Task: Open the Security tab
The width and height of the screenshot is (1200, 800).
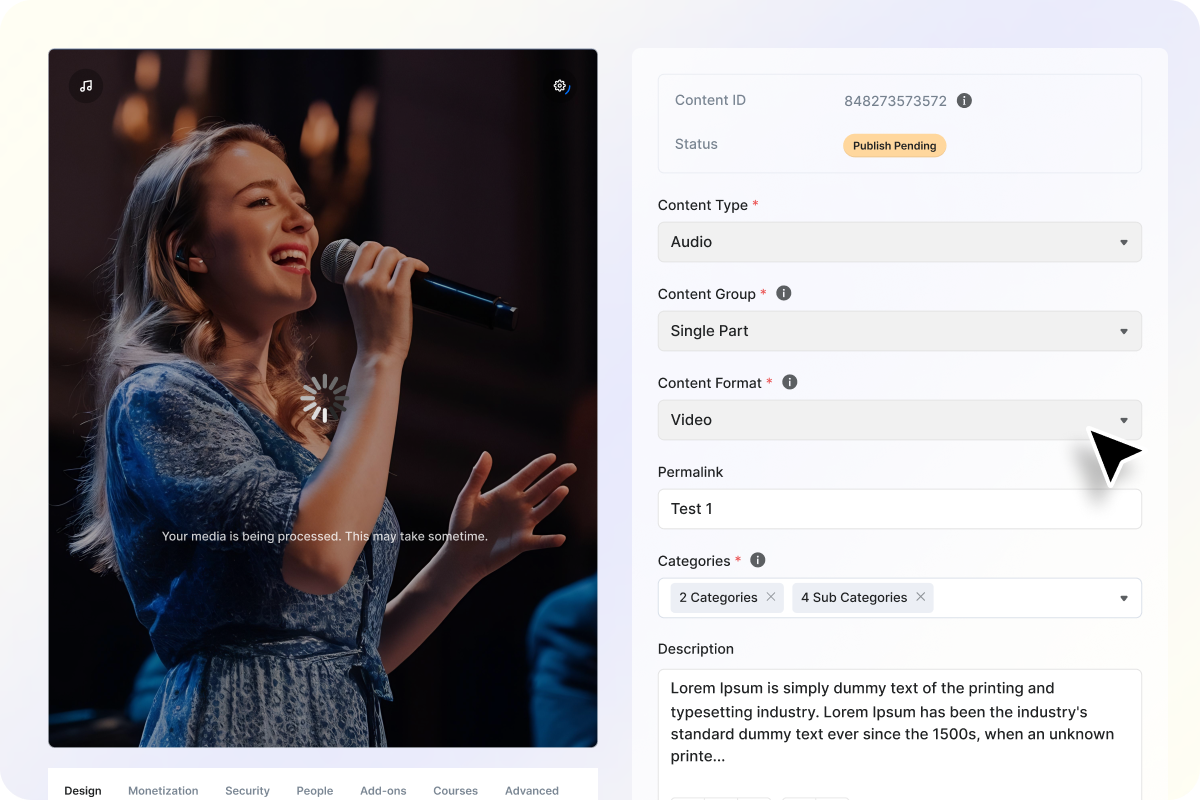Action: (247, 790)
